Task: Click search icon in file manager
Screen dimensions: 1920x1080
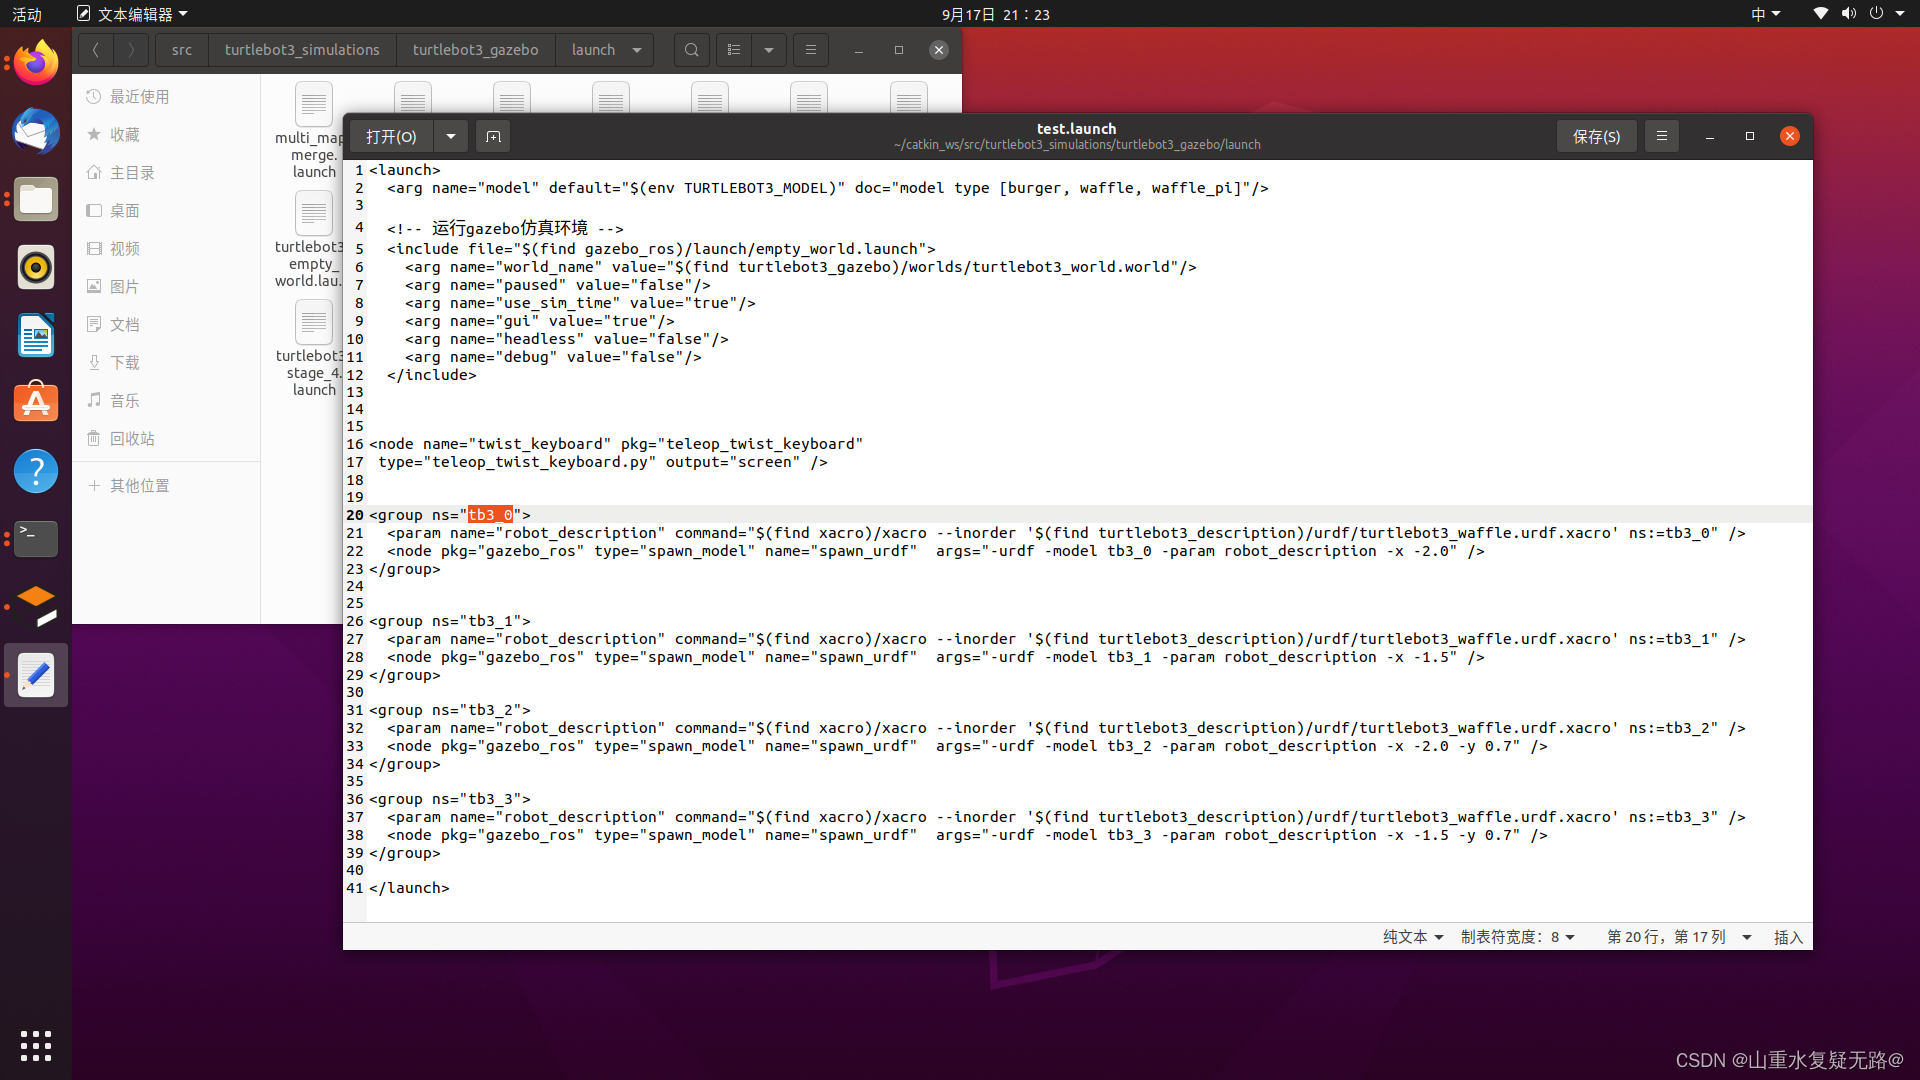Action: [x=691, y=50]
